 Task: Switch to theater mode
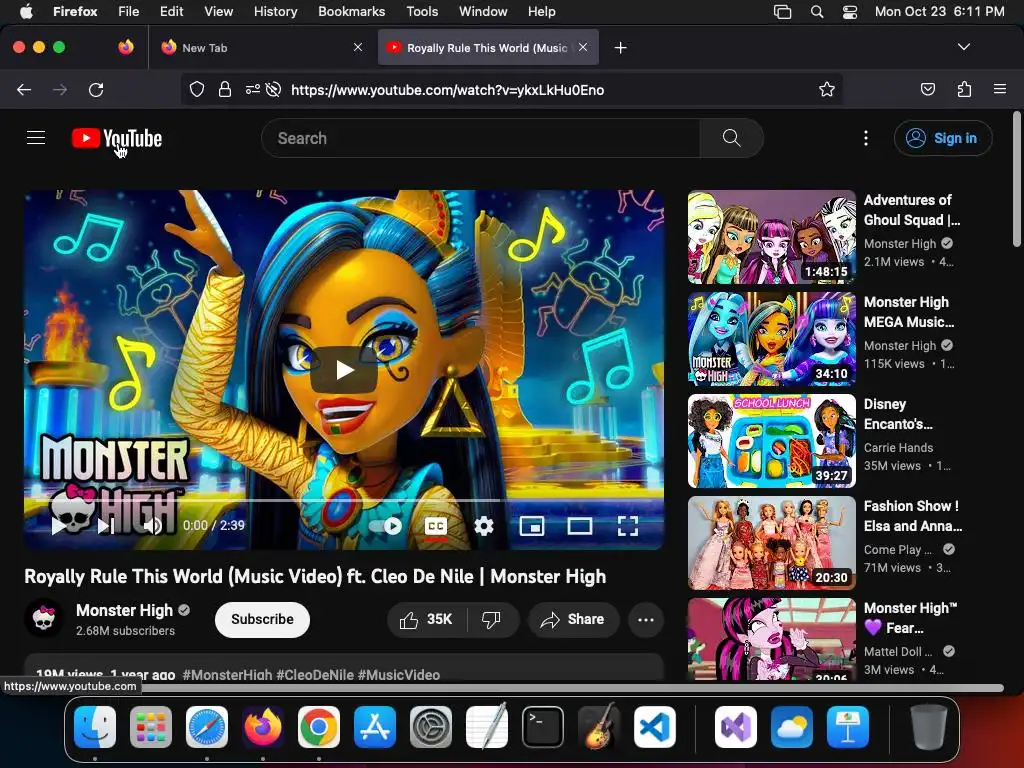(x=579, y=526)
